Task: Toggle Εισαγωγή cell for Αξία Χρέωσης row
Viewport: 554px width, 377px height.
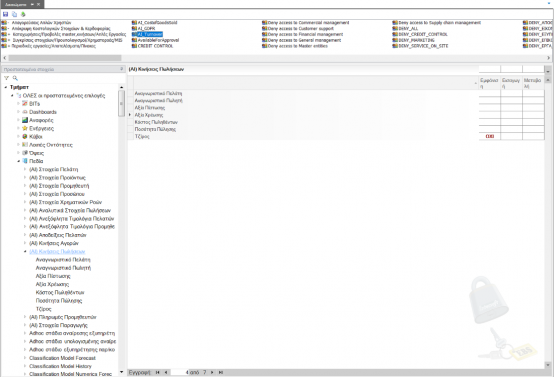Action: (x=511, y=115)
